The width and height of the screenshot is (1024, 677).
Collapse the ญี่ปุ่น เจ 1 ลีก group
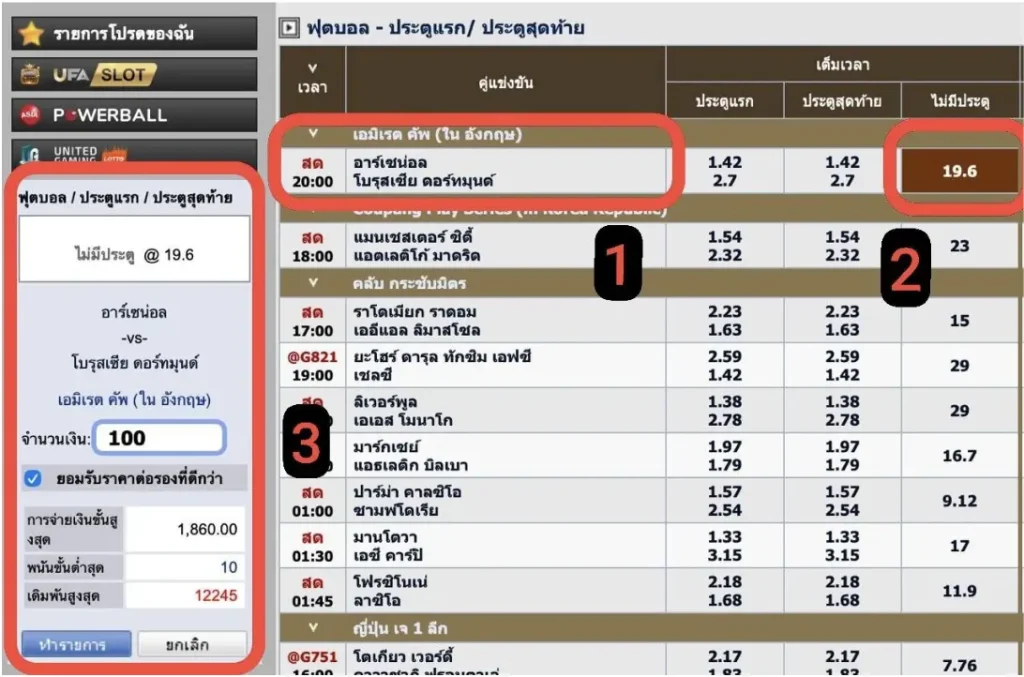313,627
